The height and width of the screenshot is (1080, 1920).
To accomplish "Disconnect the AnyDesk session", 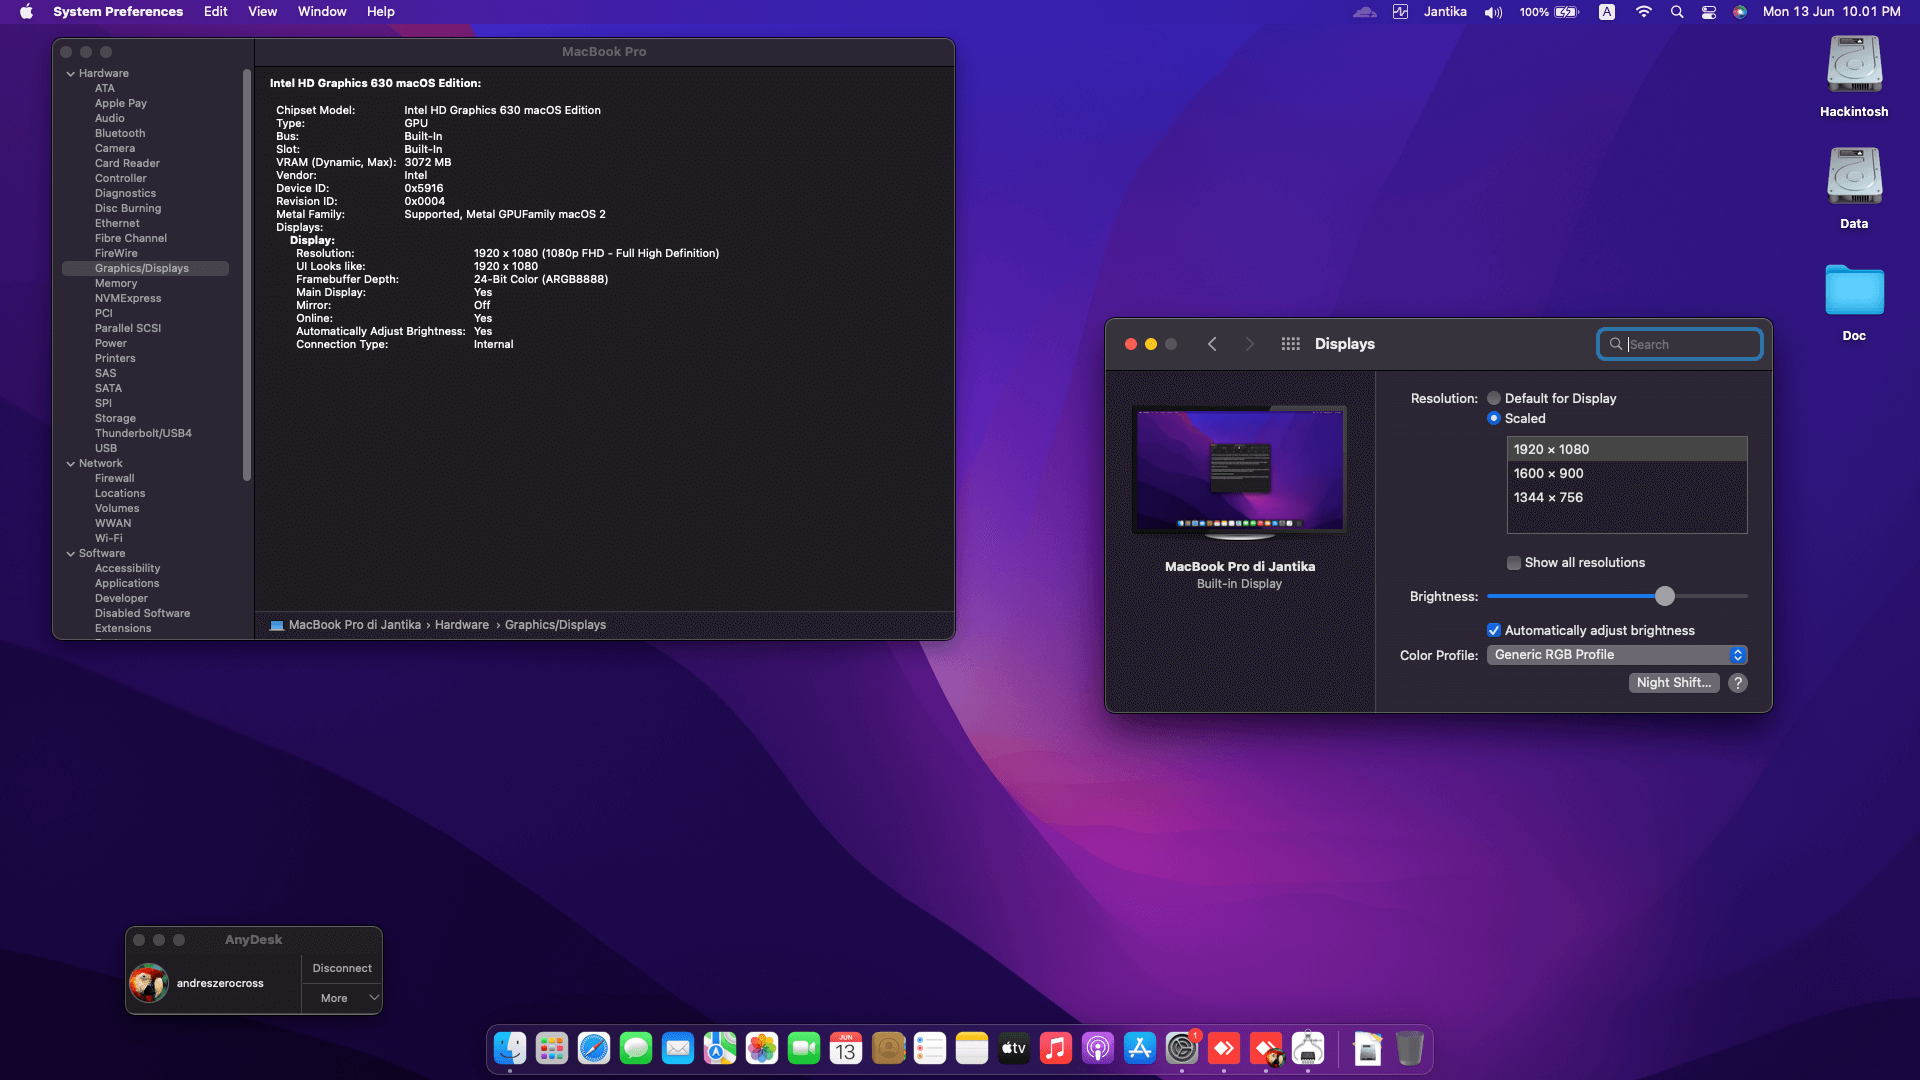I will (341, 968).
